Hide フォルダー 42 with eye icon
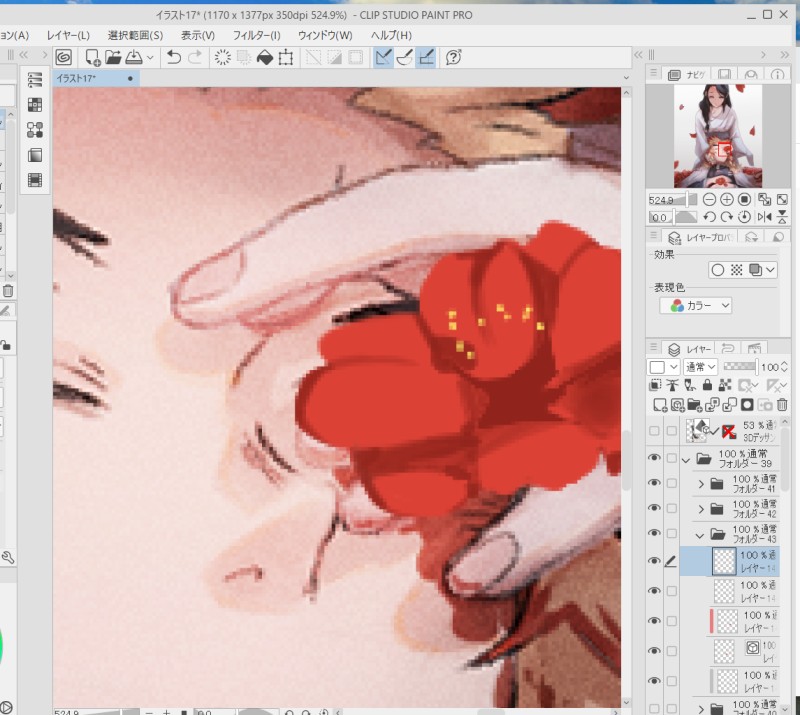 (x=654, y=508)
